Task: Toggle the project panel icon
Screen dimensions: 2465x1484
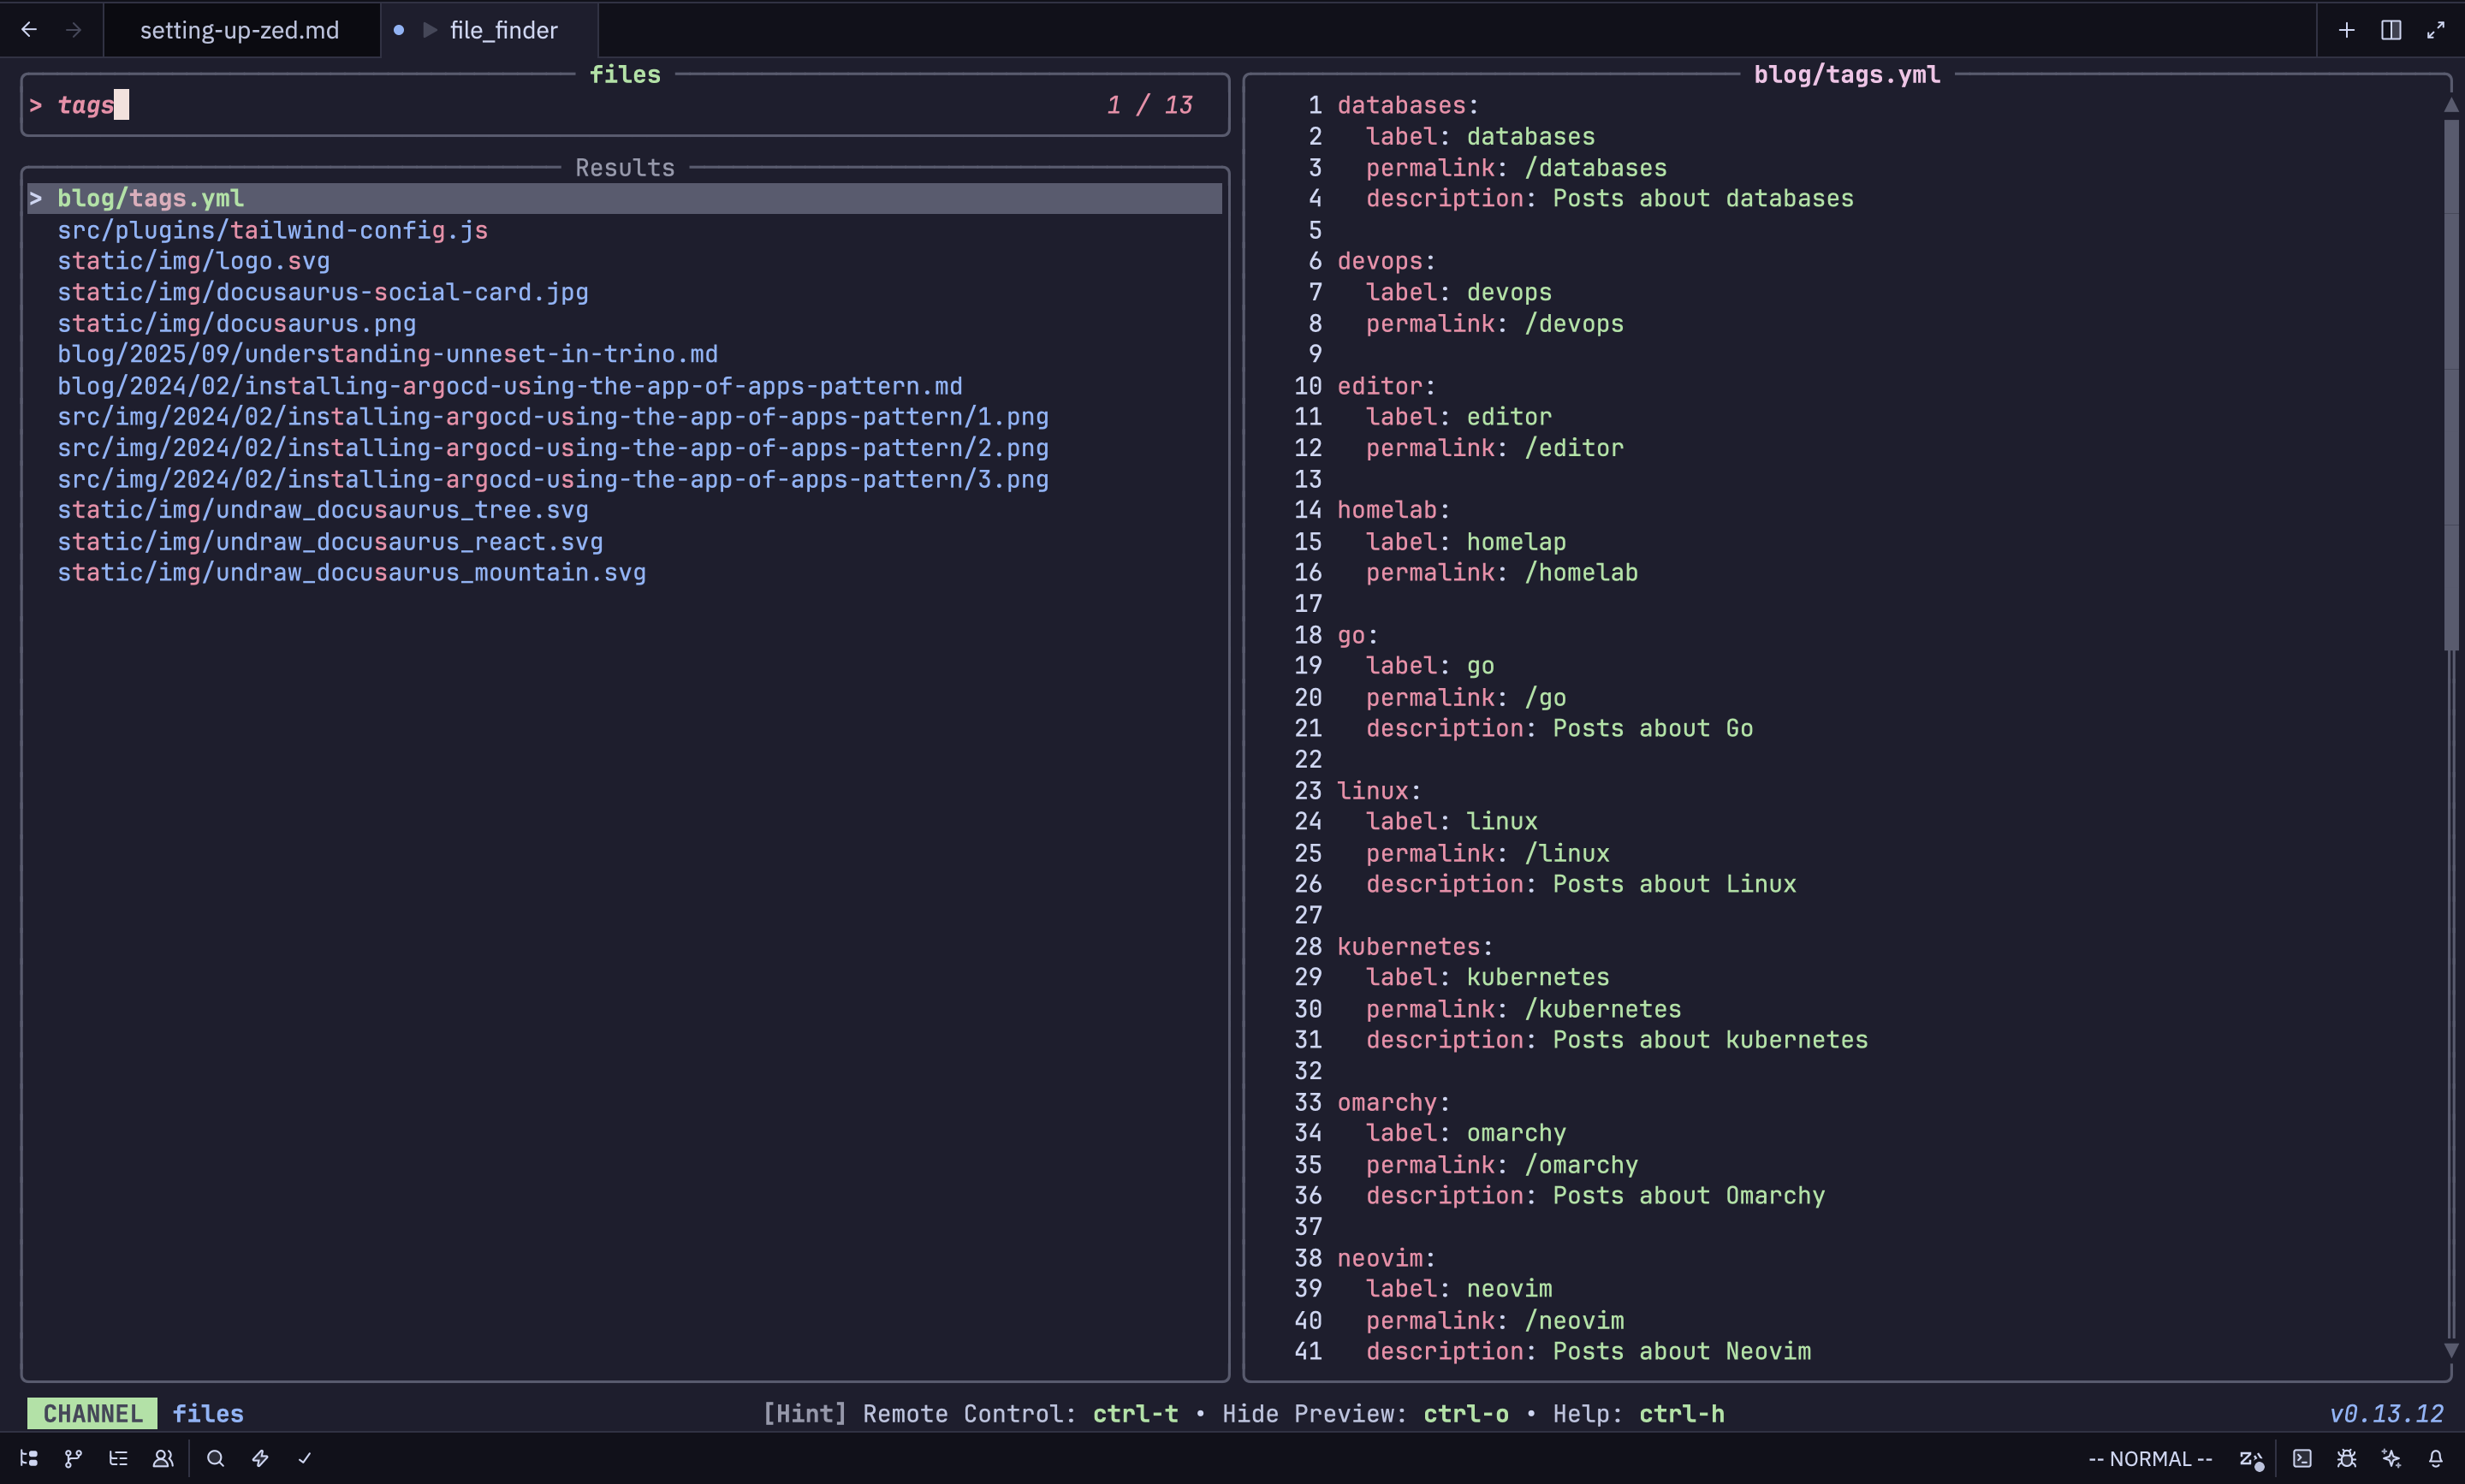Action: coord(29,1458)
